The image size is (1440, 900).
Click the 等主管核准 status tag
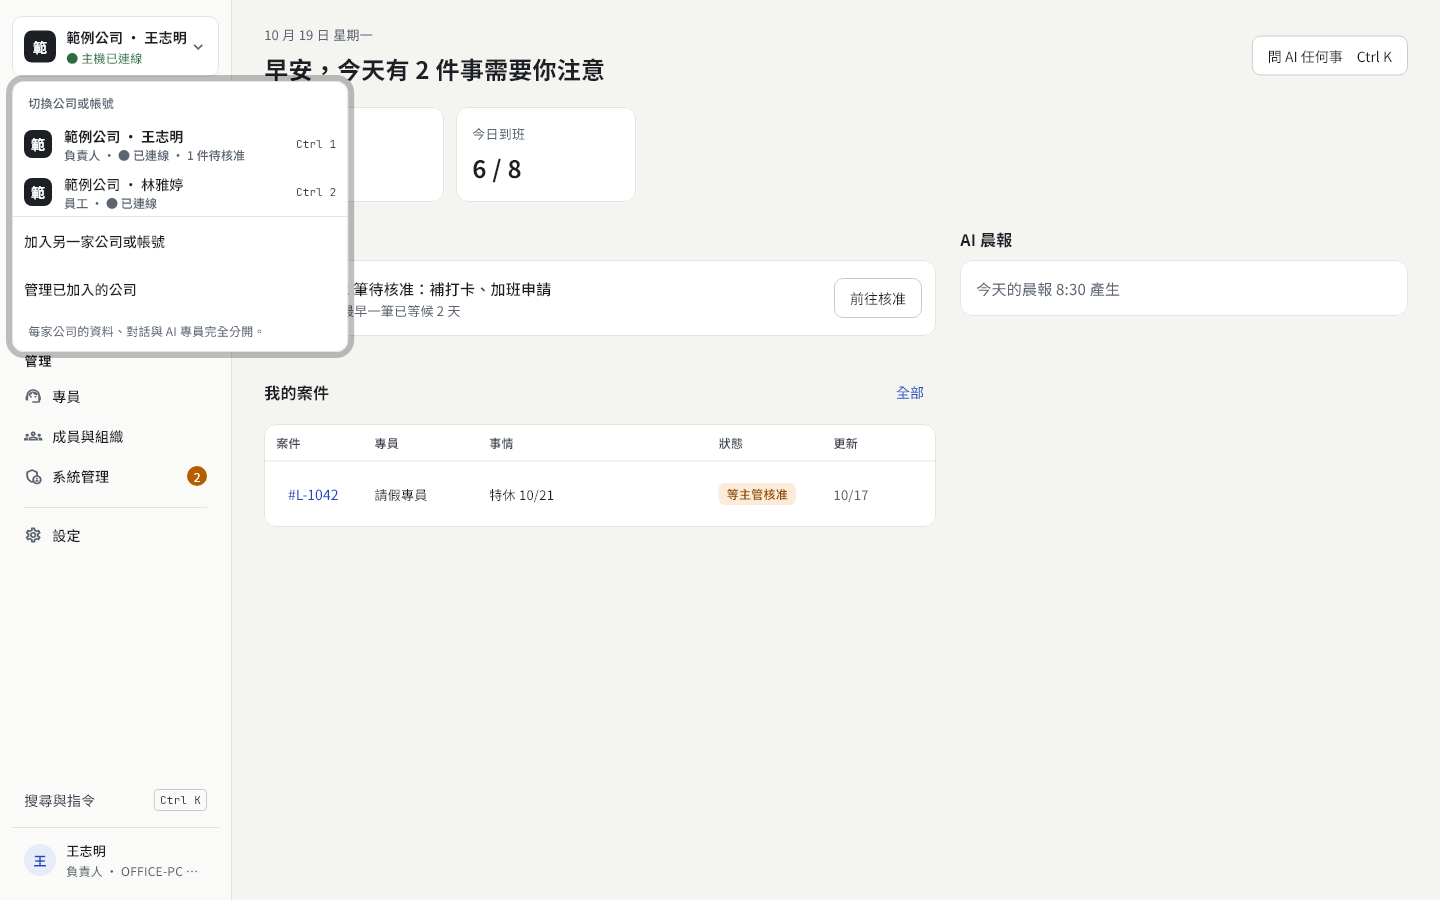(757, 495)
